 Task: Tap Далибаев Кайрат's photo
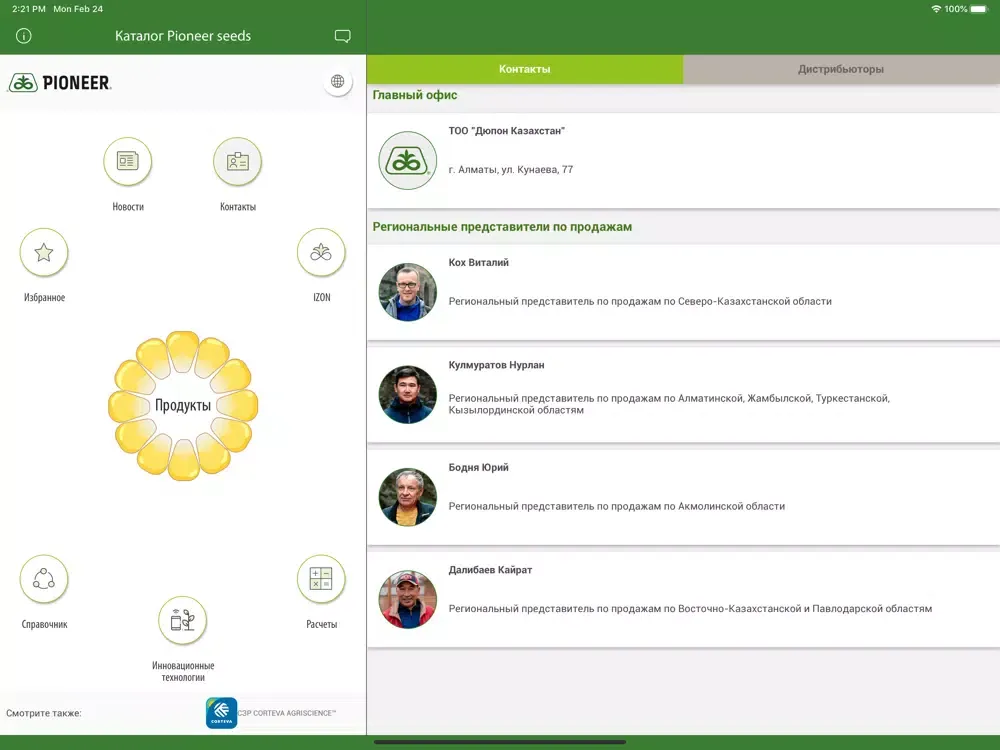(408, 599)
